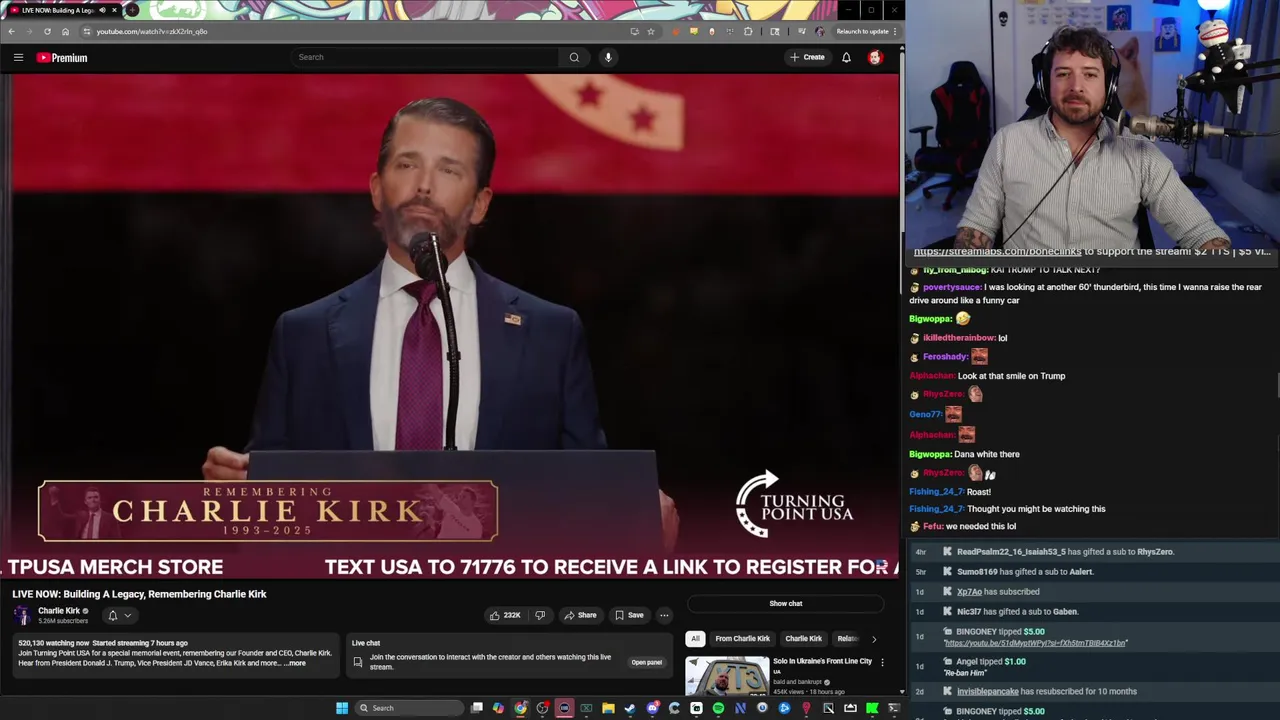Click the live stream video player
Screen dimensions: 1280x720
[x=450, y=327]
